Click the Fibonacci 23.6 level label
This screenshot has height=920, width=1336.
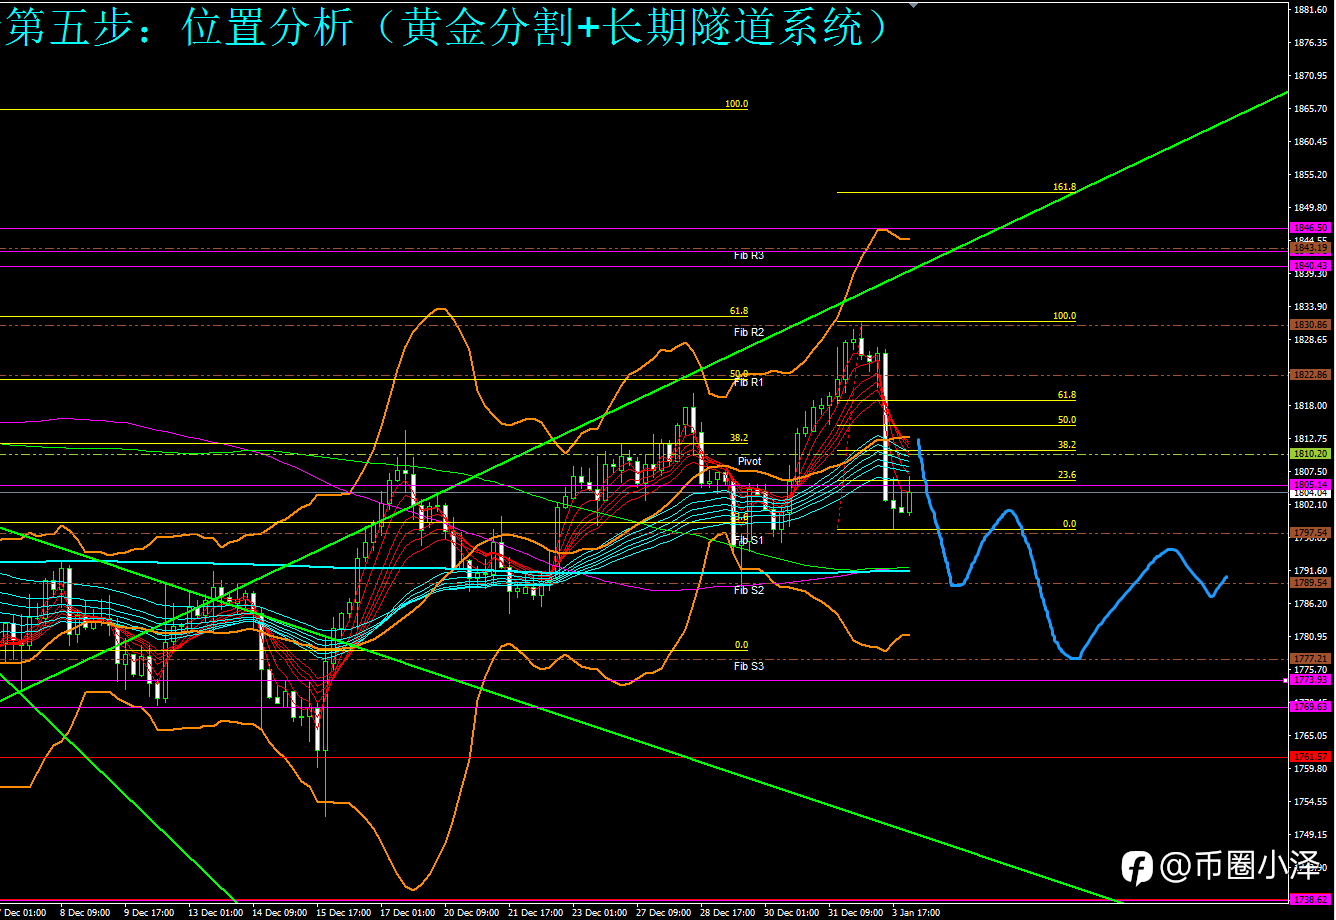1066,476
